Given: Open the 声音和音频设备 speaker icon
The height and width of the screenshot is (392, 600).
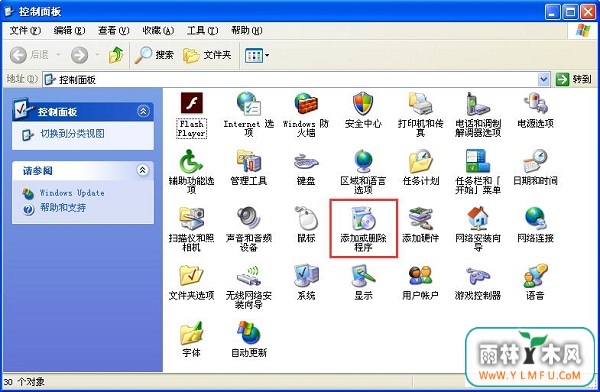Looking at the screenshot, I should (248, 218).
